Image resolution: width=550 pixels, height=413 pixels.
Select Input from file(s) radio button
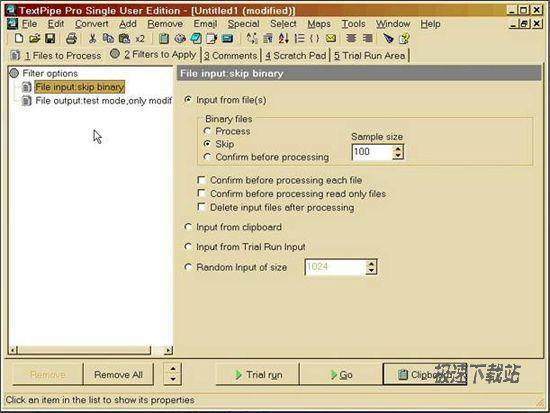coord(188,100)
